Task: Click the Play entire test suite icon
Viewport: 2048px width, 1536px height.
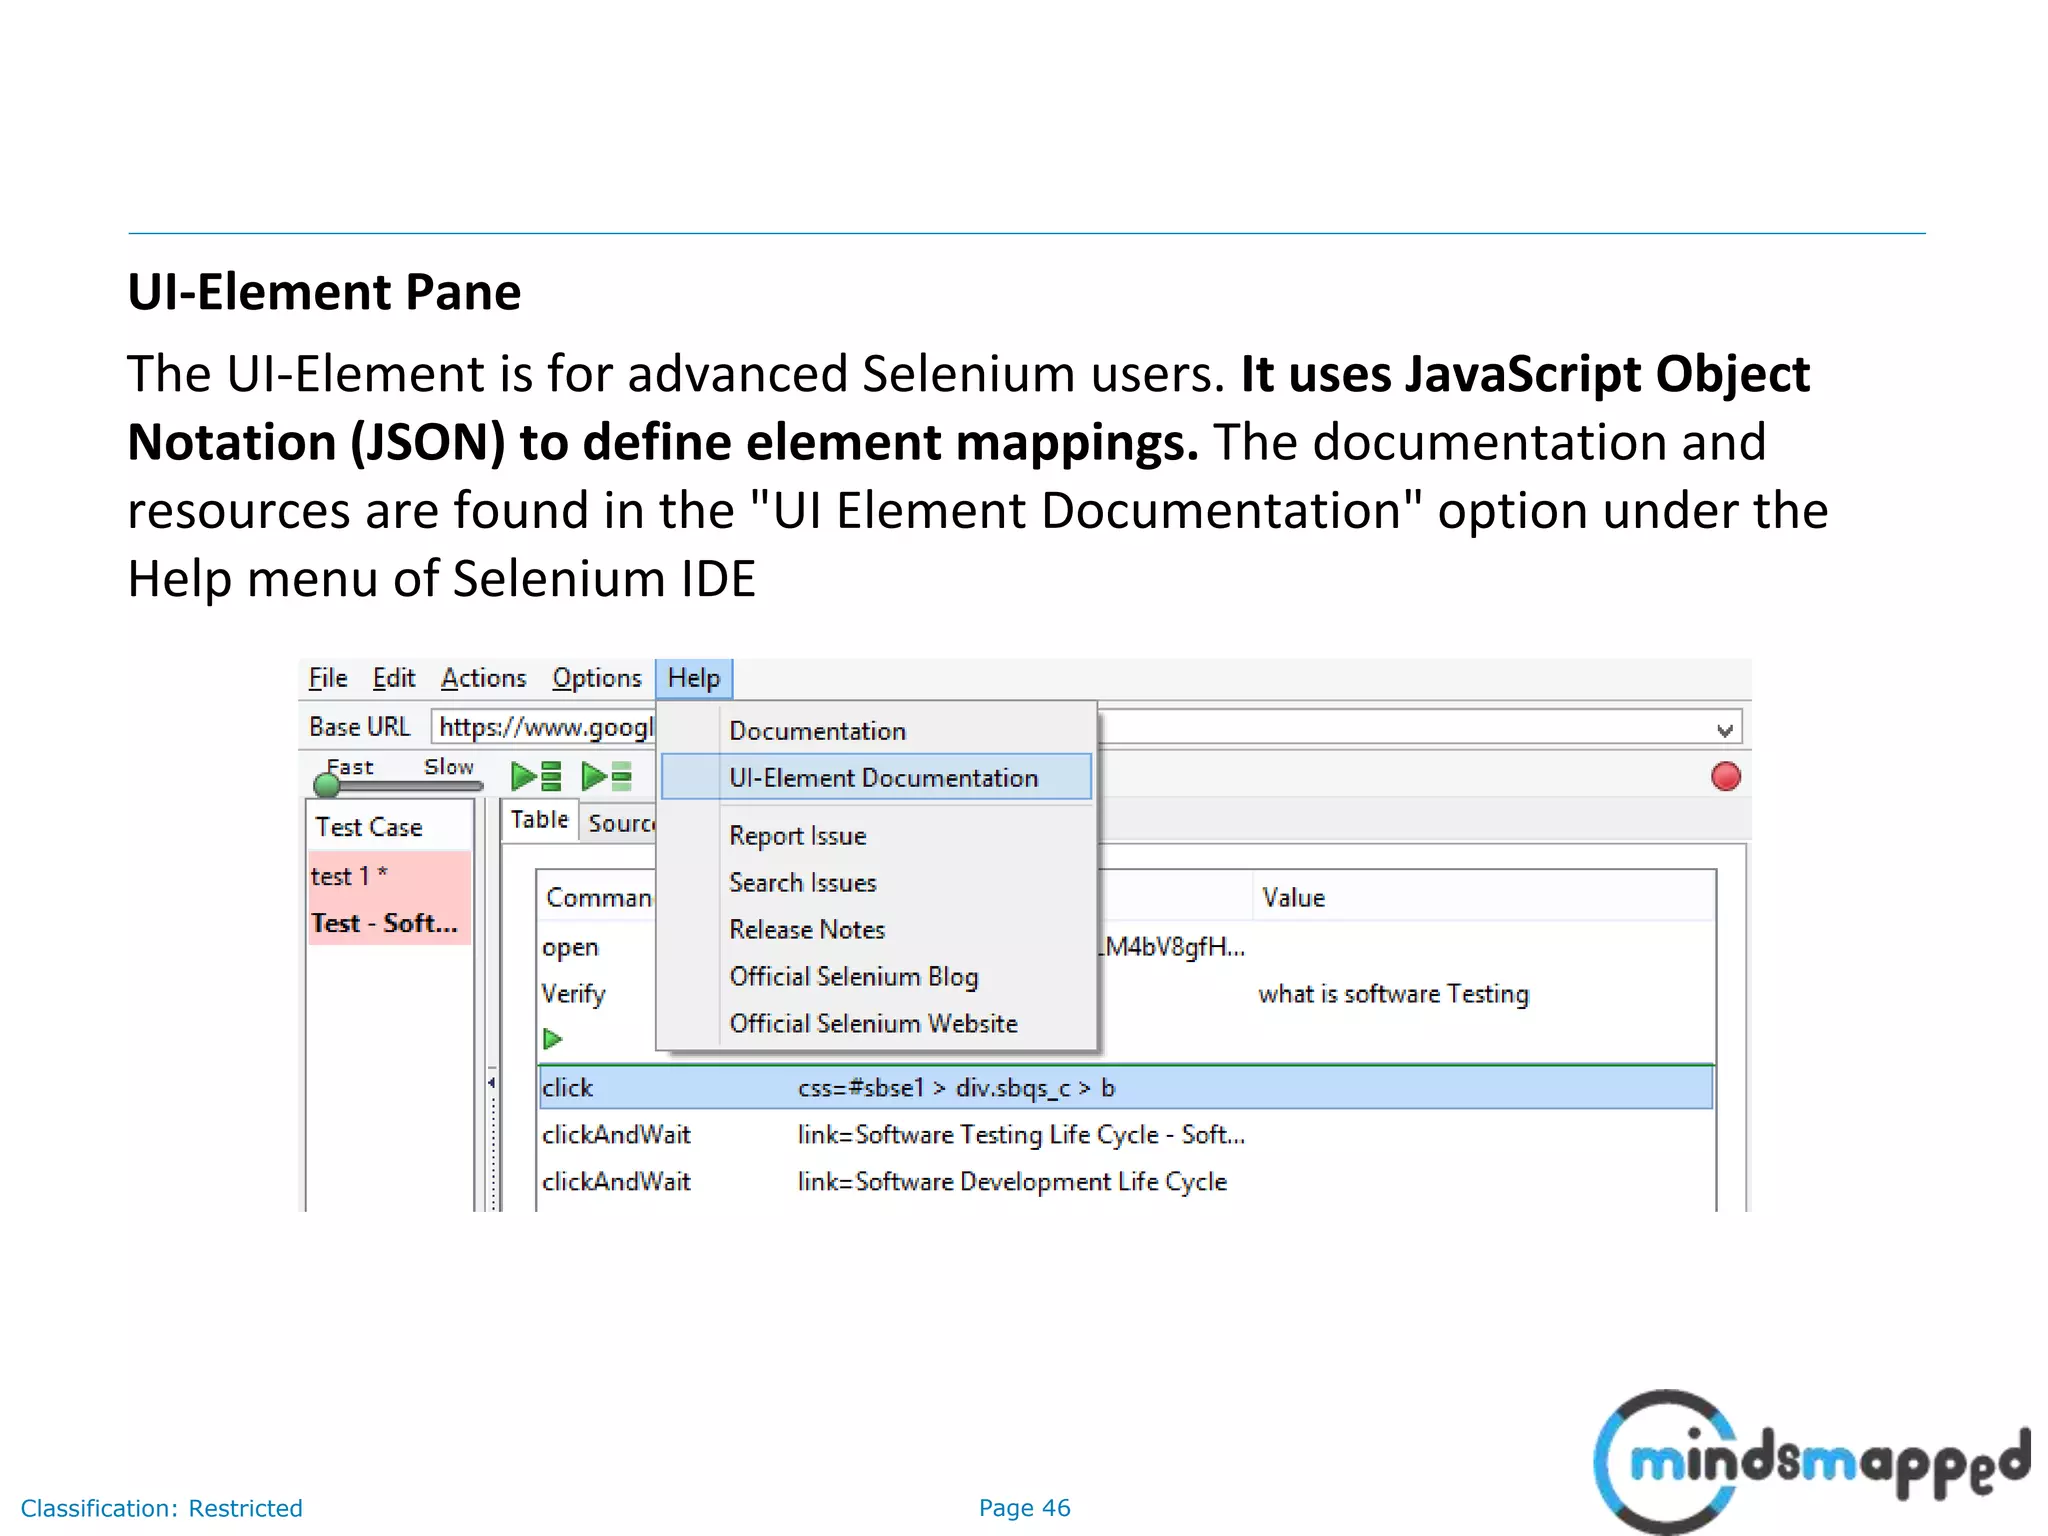Action: coord(536,776)
